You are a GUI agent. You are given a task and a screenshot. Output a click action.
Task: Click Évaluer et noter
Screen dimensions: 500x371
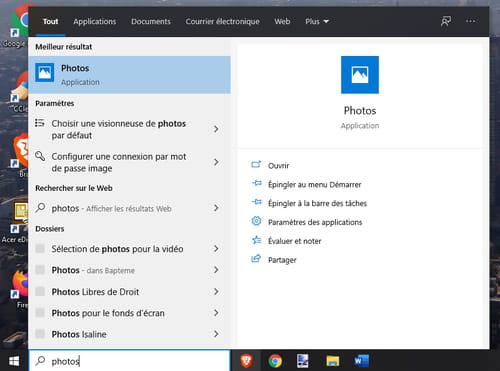[295, 241]
